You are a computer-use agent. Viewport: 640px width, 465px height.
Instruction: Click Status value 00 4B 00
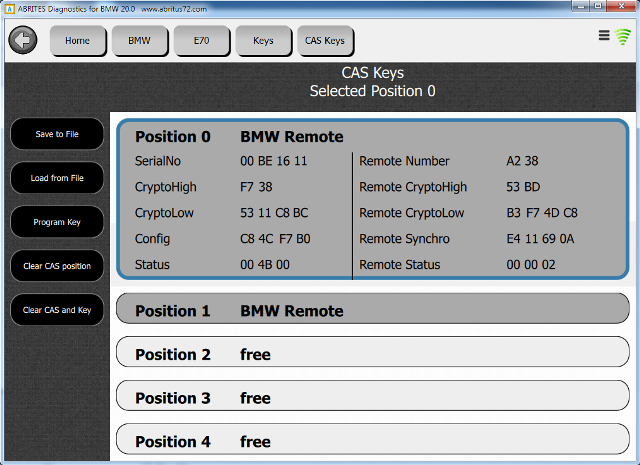click(265, 265)
